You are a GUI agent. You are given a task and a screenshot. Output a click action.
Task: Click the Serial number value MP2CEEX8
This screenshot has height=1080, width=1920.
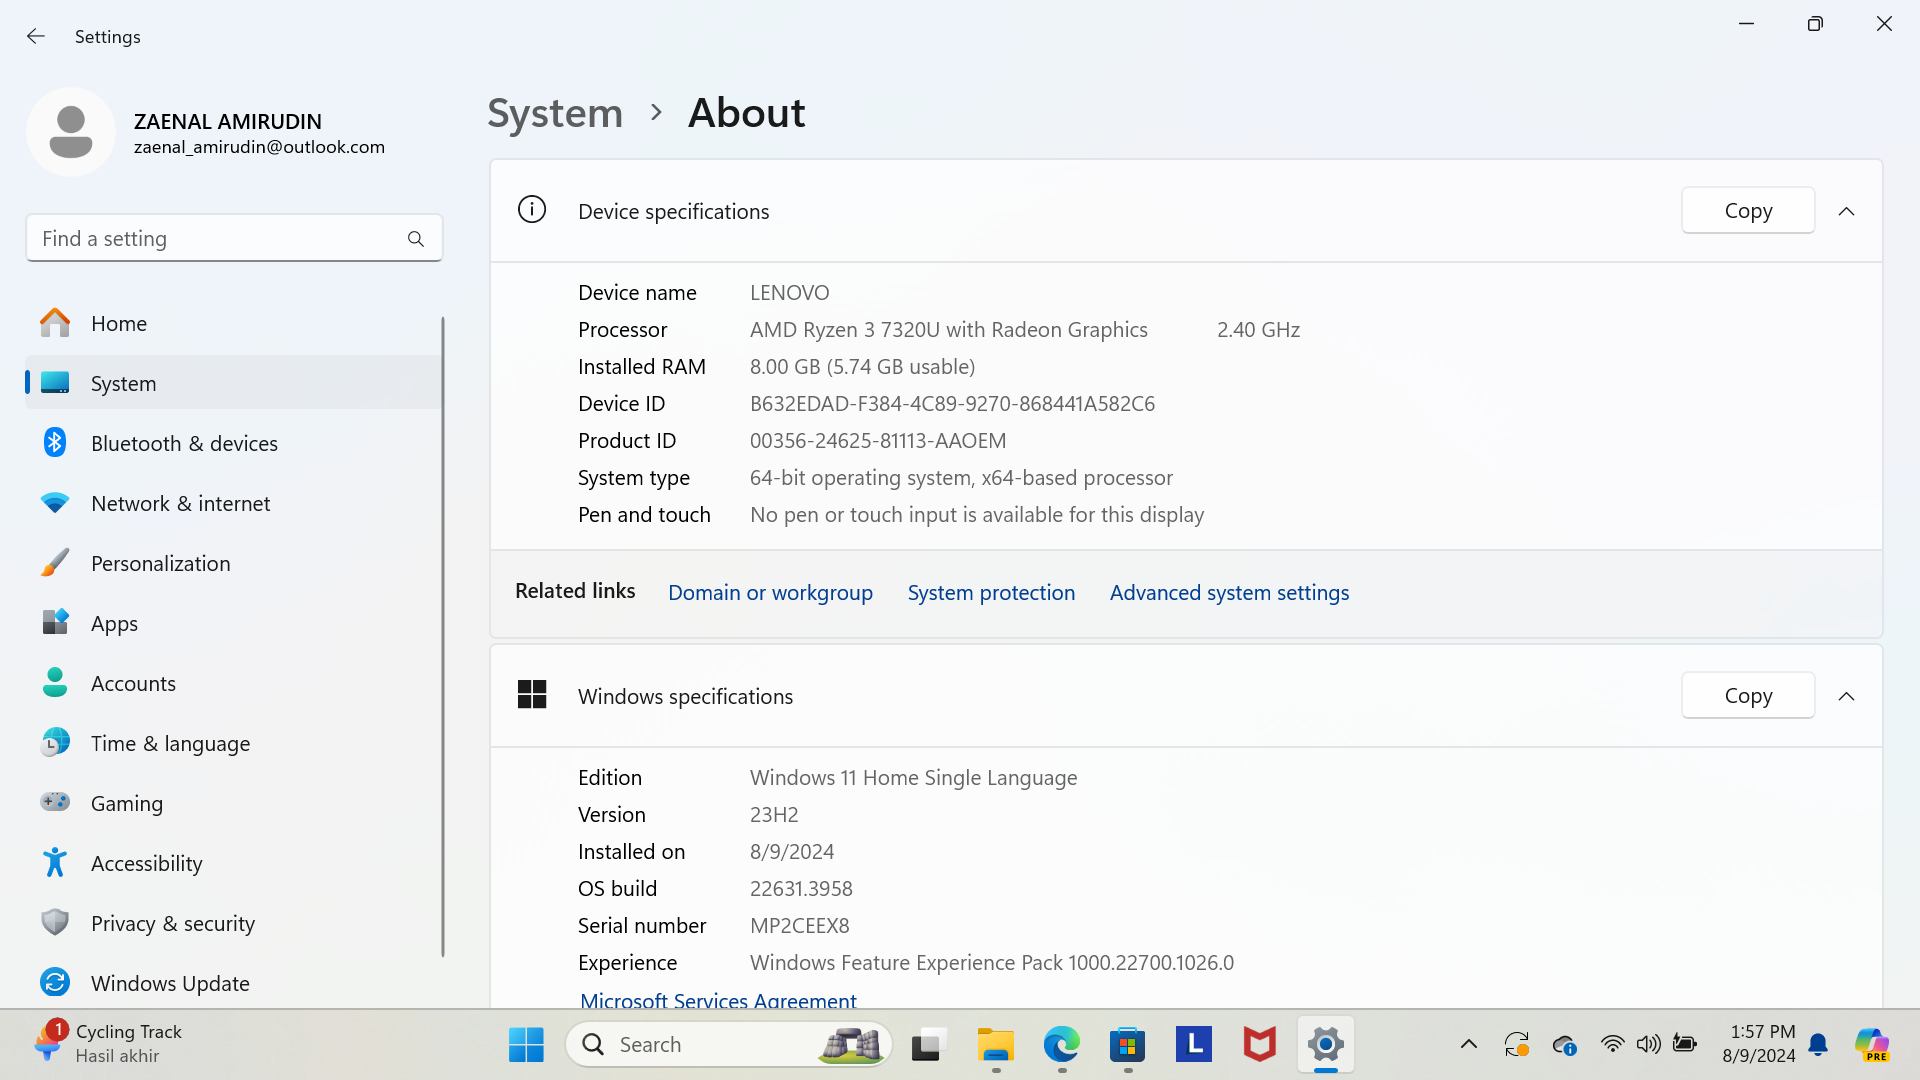tap(800, 926)
